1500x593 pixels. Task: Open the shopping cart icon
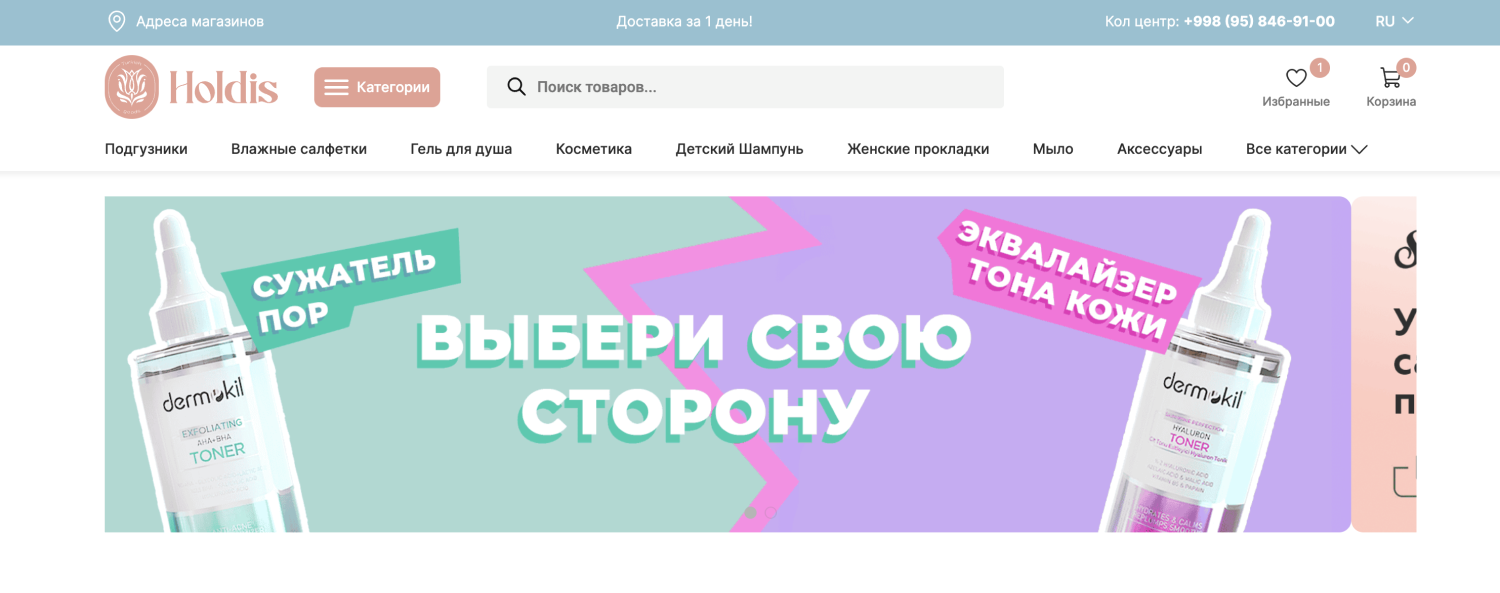point(1390,77)
